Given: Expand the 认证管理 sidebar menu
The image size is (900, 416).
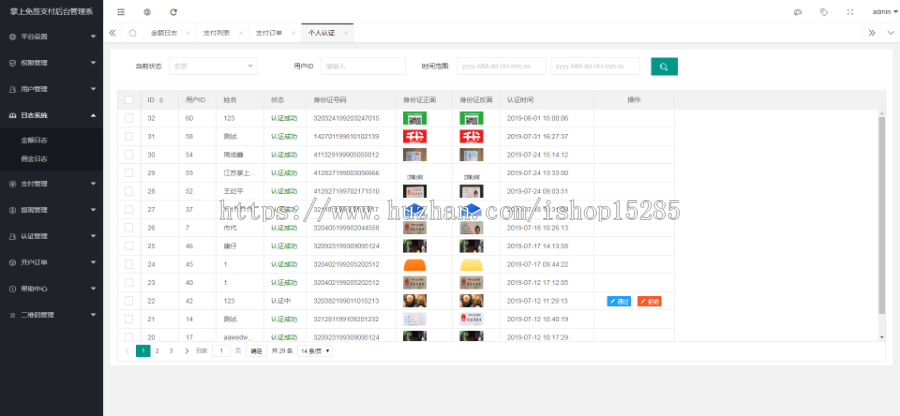Looking at the screenshot, I should click(x=52, y=236).
